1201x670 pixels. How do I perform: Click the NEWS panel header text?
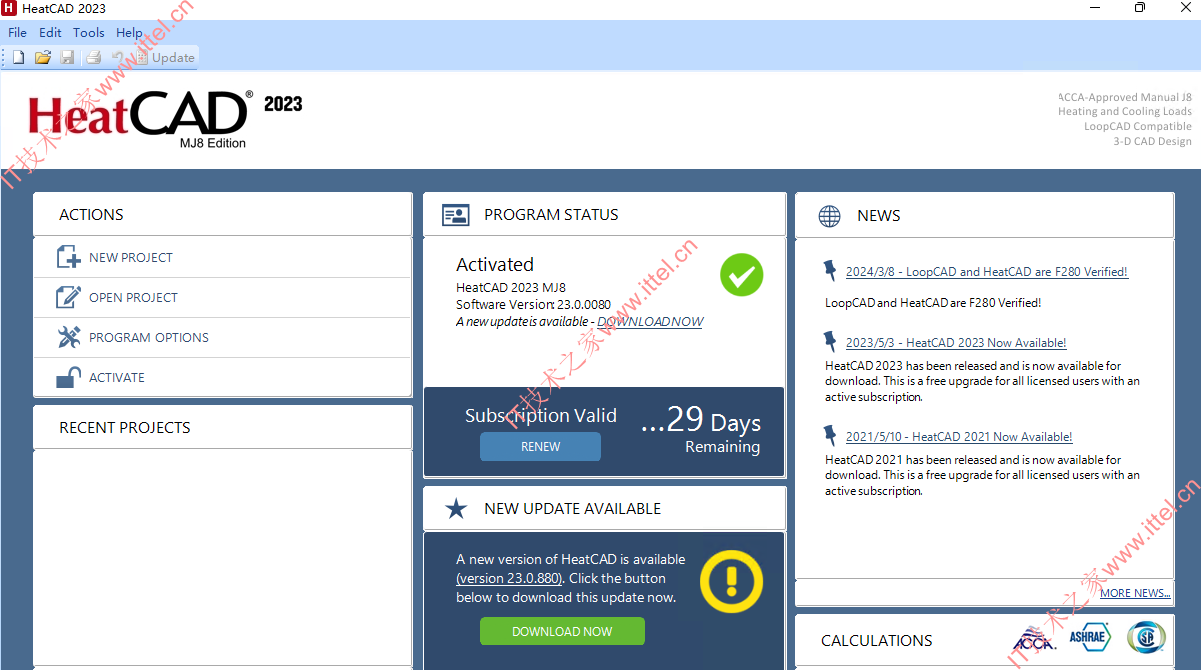(879, 216)
